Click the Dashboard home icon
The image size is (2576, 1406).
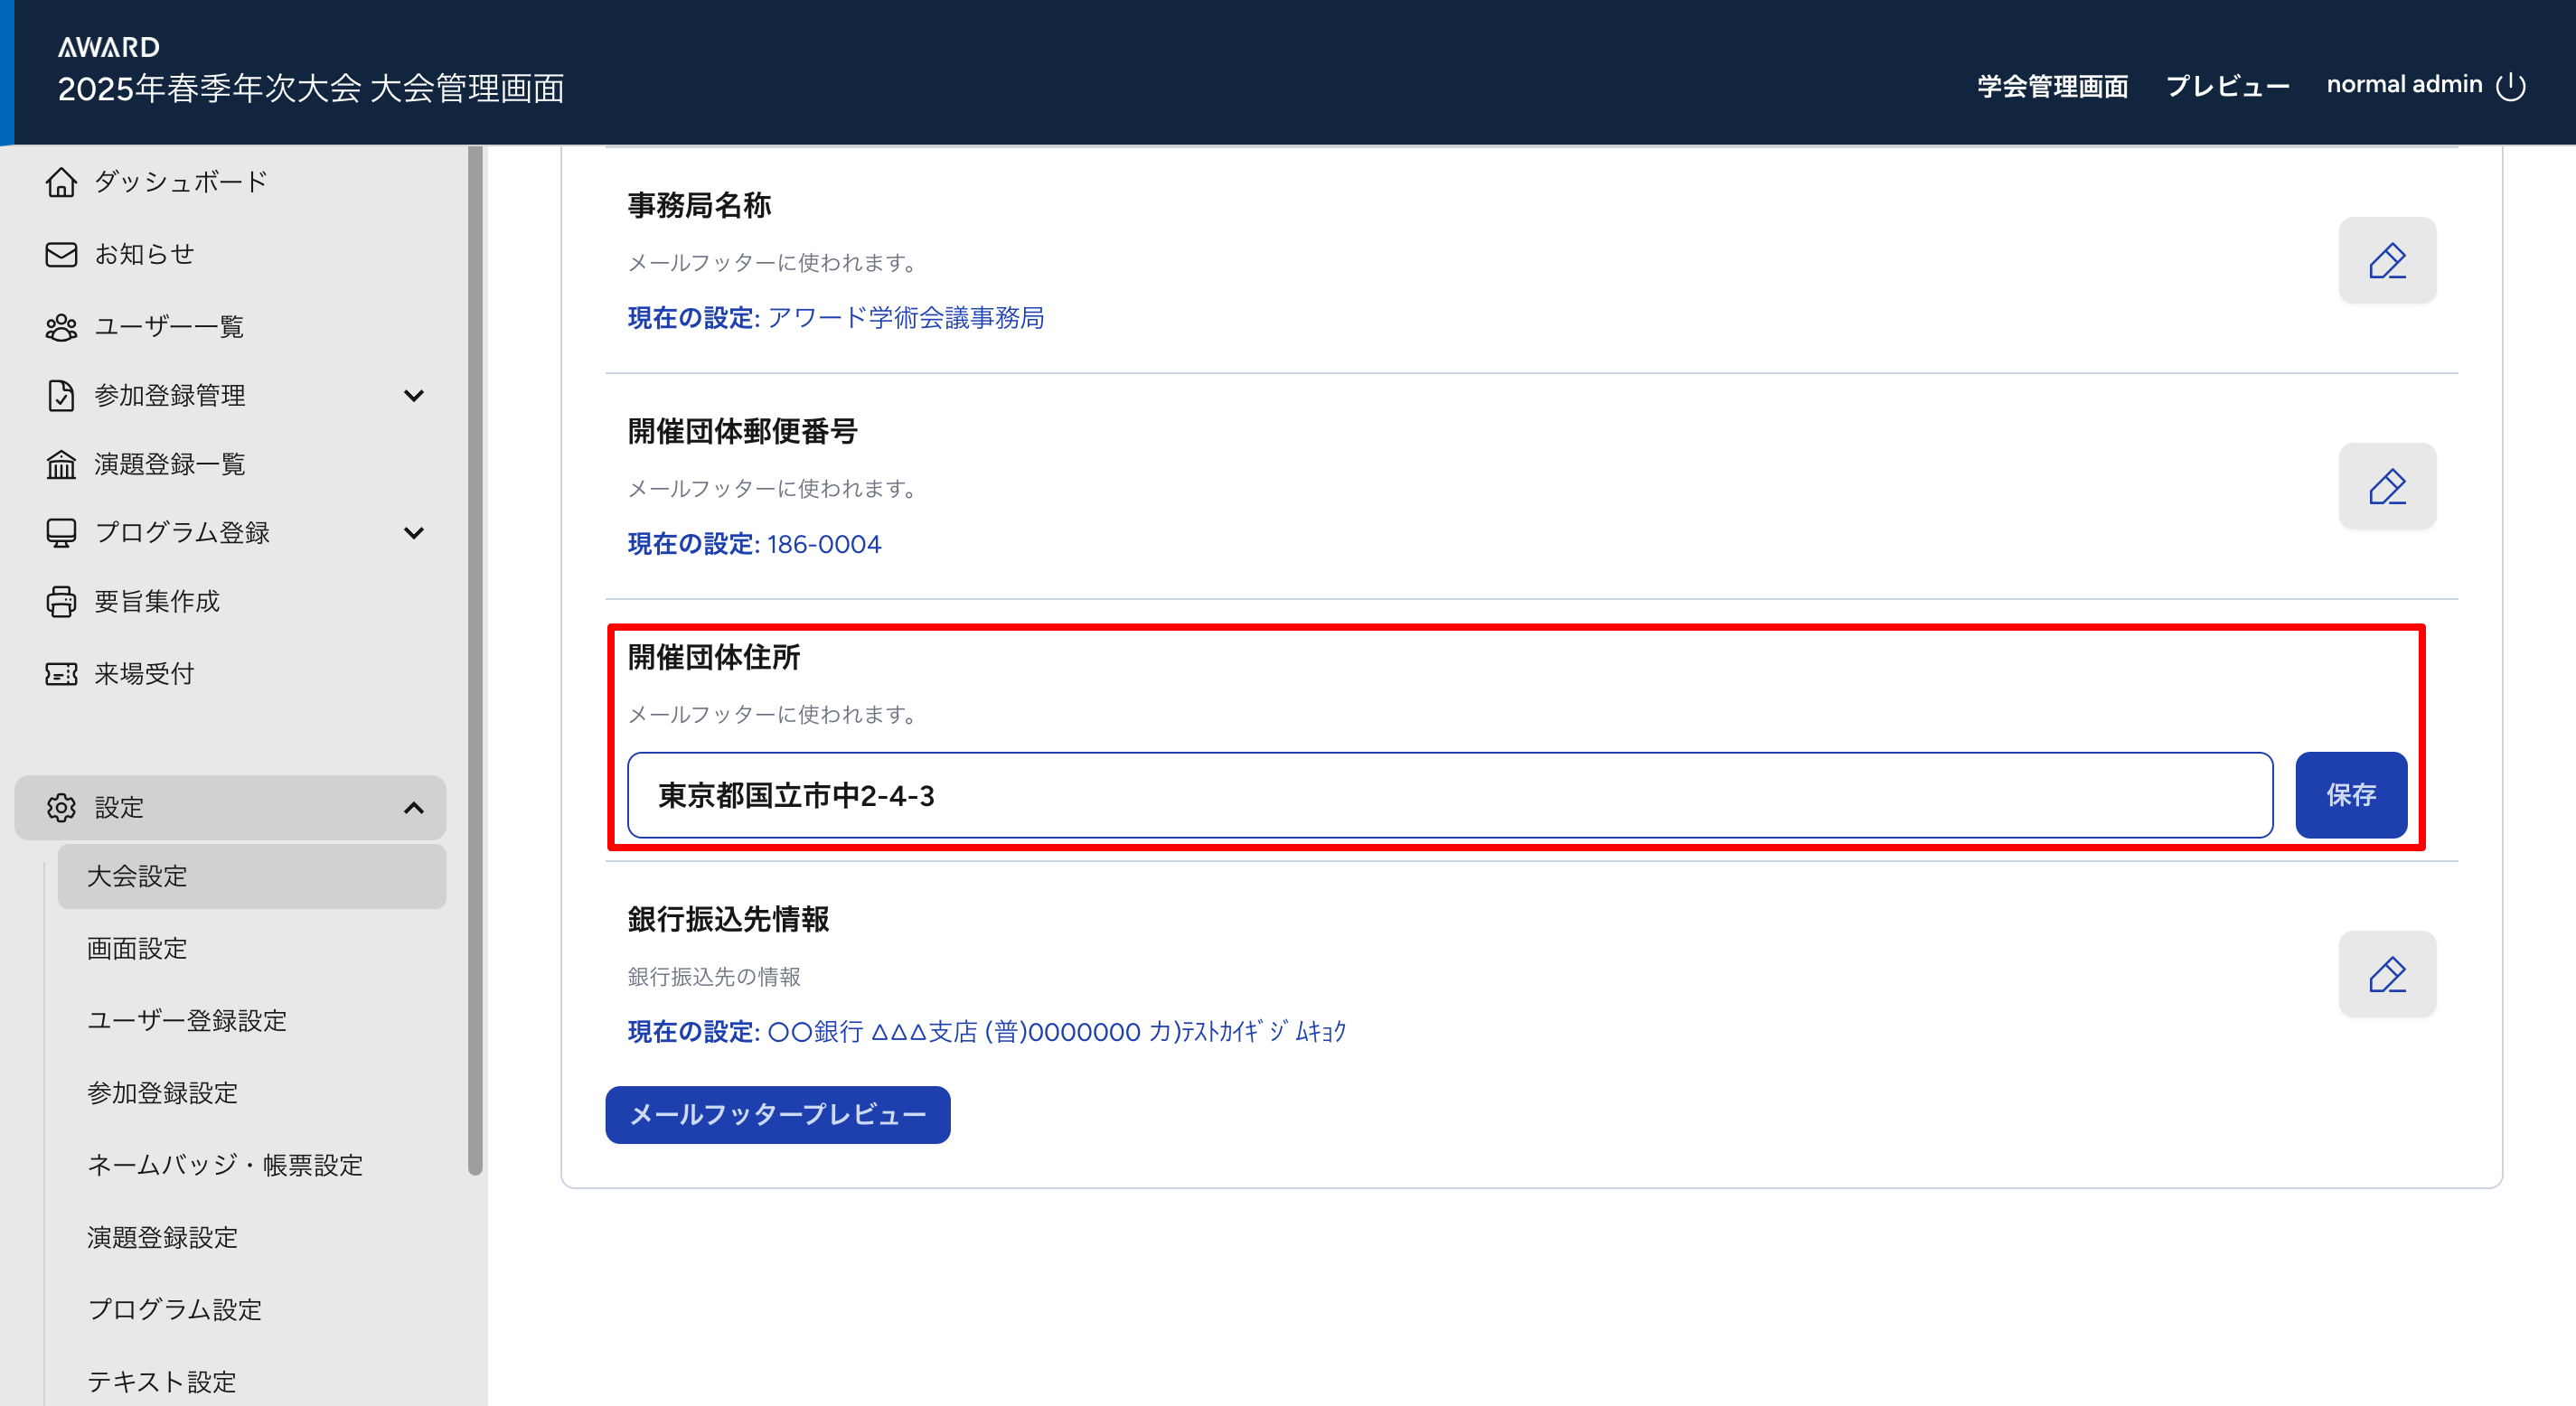[61, 182]
